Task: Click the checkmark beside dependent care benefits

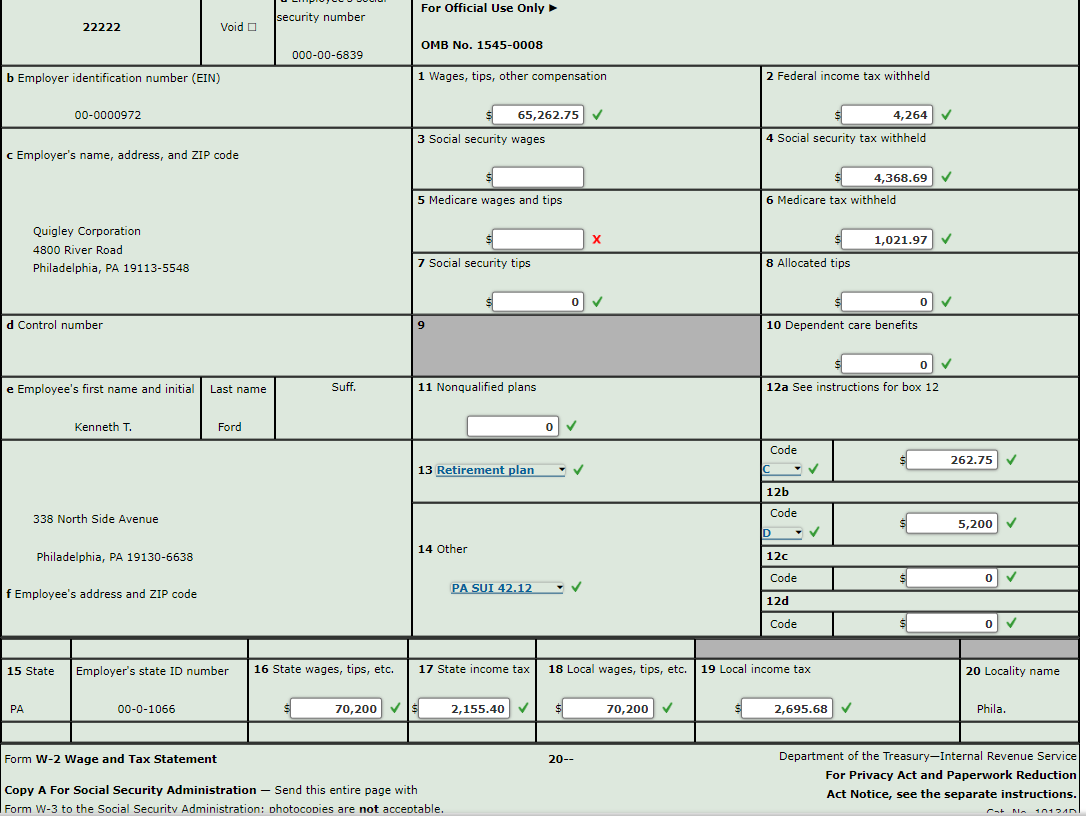Action: [946, 363]
